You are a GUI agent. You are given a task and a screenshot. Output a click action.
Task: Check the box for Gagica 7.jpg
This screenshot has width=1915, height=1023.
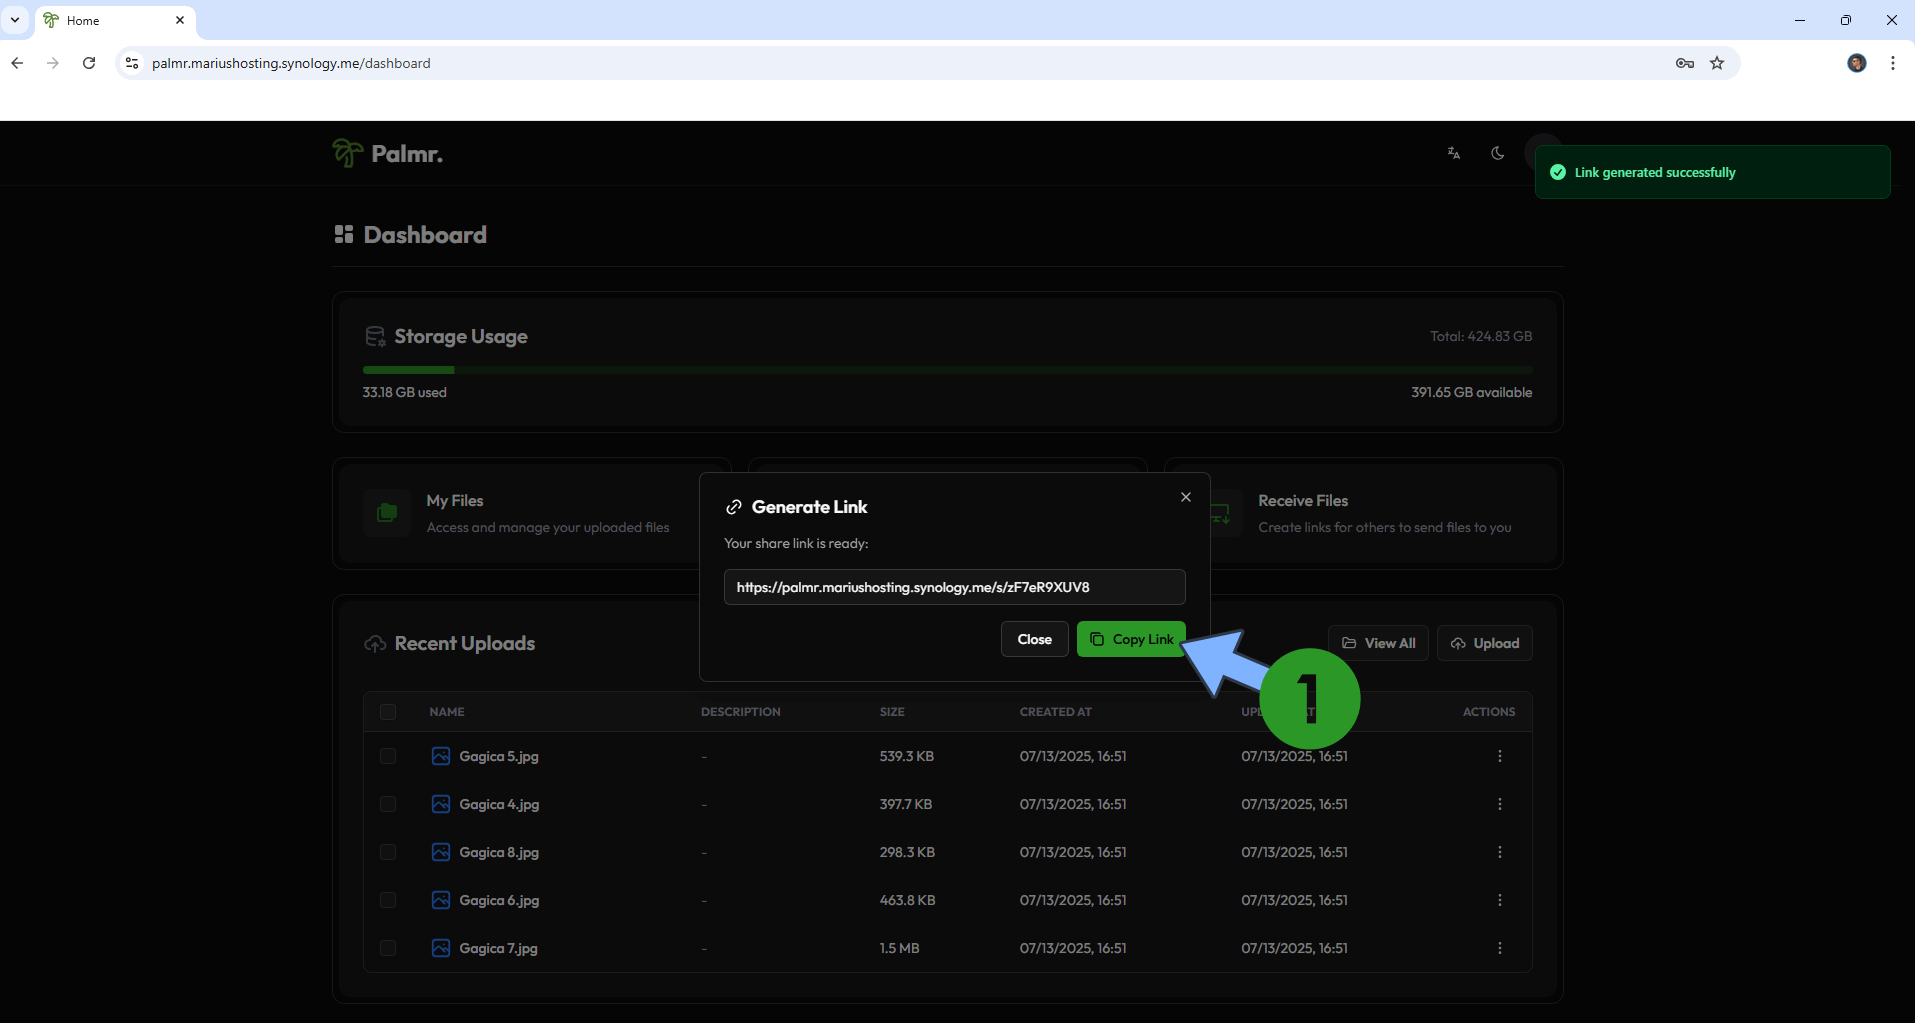(388, 948)
